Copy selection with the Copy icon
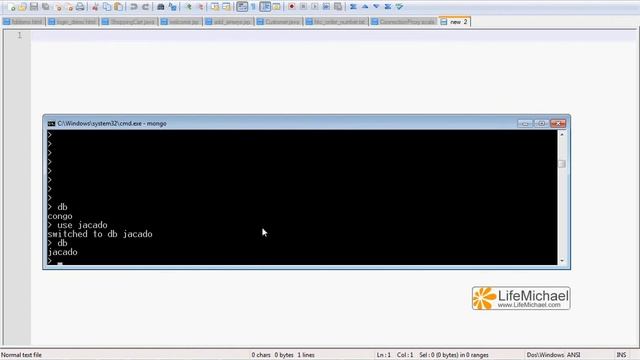The width and height of the screenshot is (640, 360). tap(107, 7)
